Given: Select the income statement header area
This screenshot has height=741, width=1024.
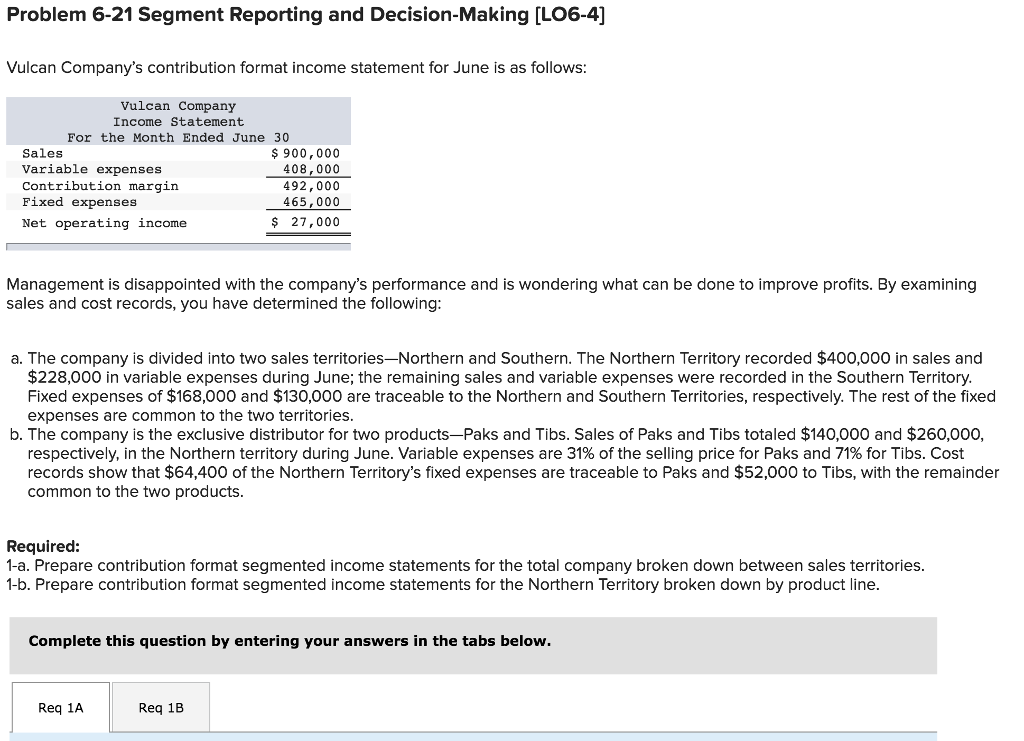Looking at the screenshot, I should tap(178, 120).
